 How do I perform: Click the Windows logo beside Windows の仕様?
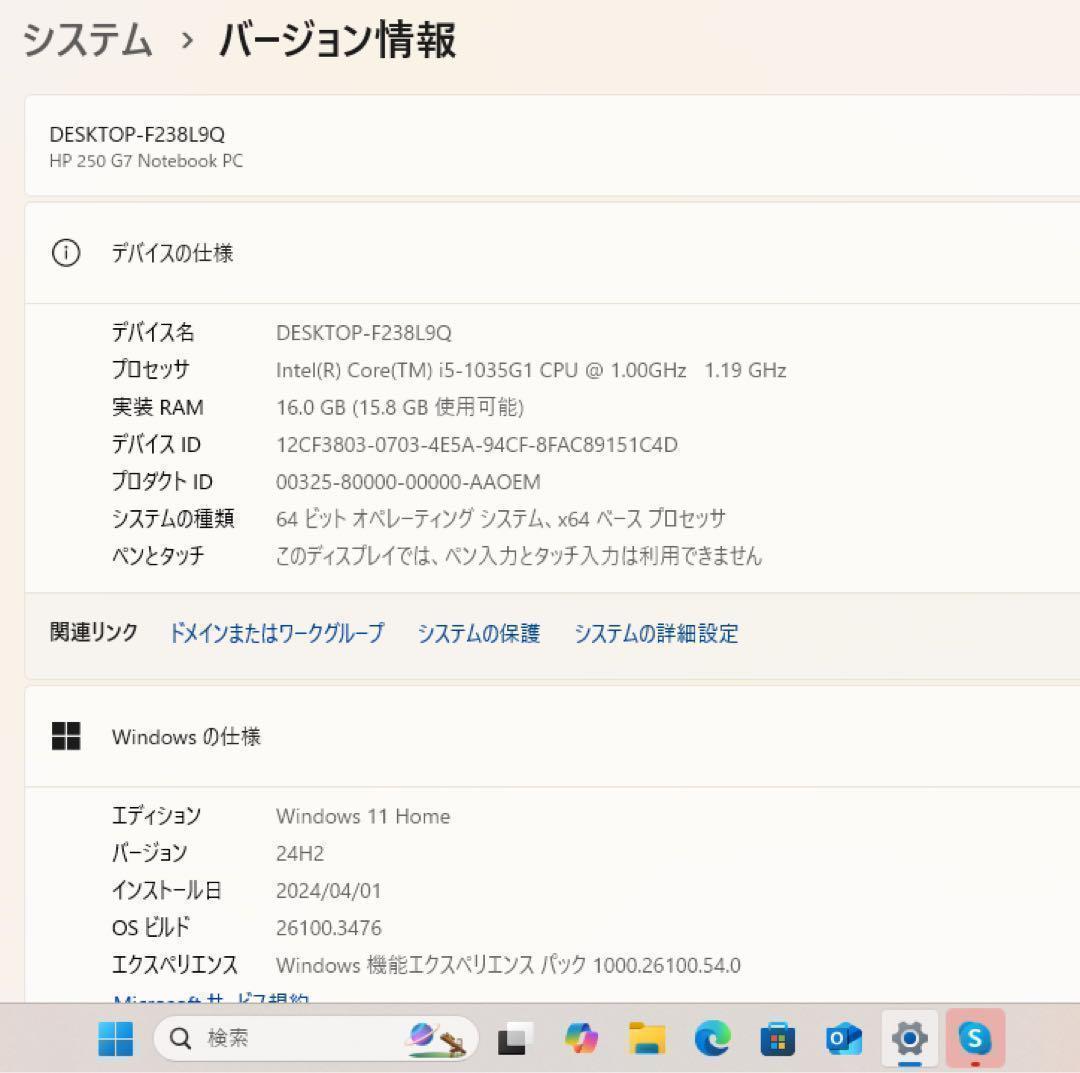click(x=67, y=736)
